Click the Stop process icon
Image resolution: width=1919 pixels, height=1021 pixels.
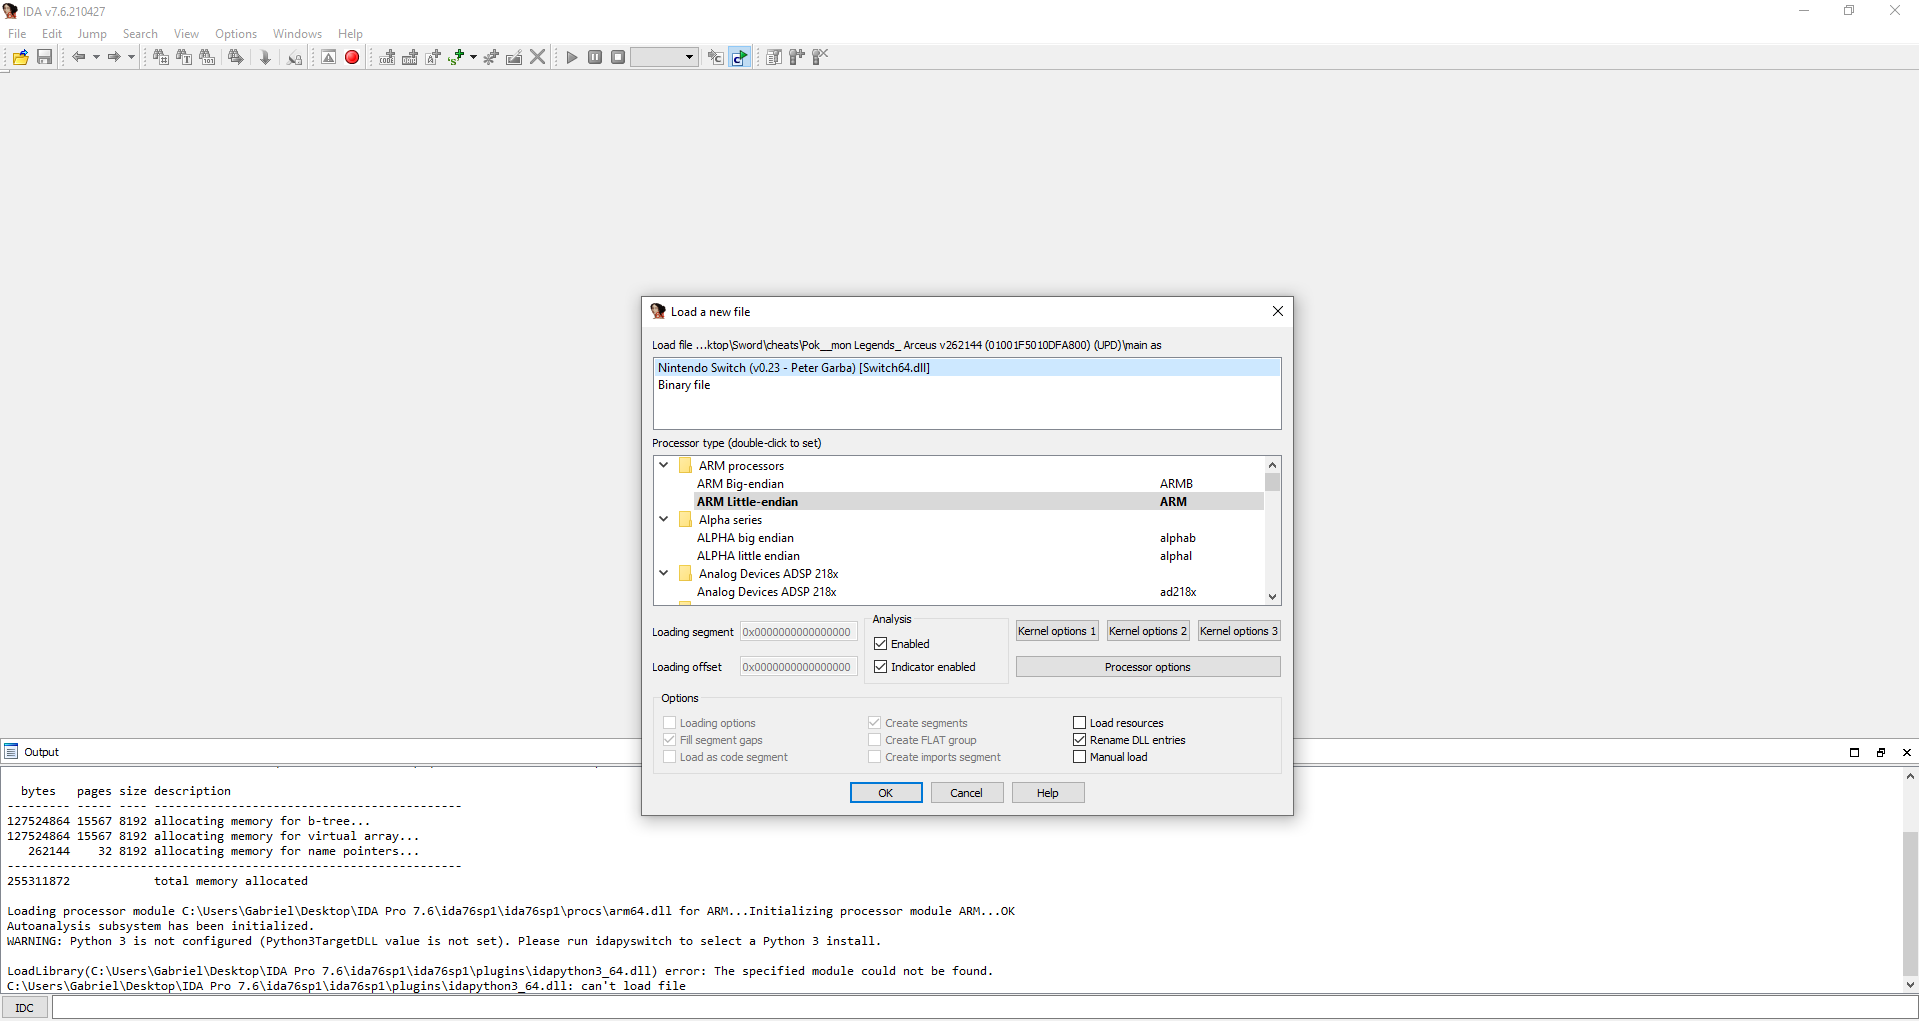tap(618, 57)
